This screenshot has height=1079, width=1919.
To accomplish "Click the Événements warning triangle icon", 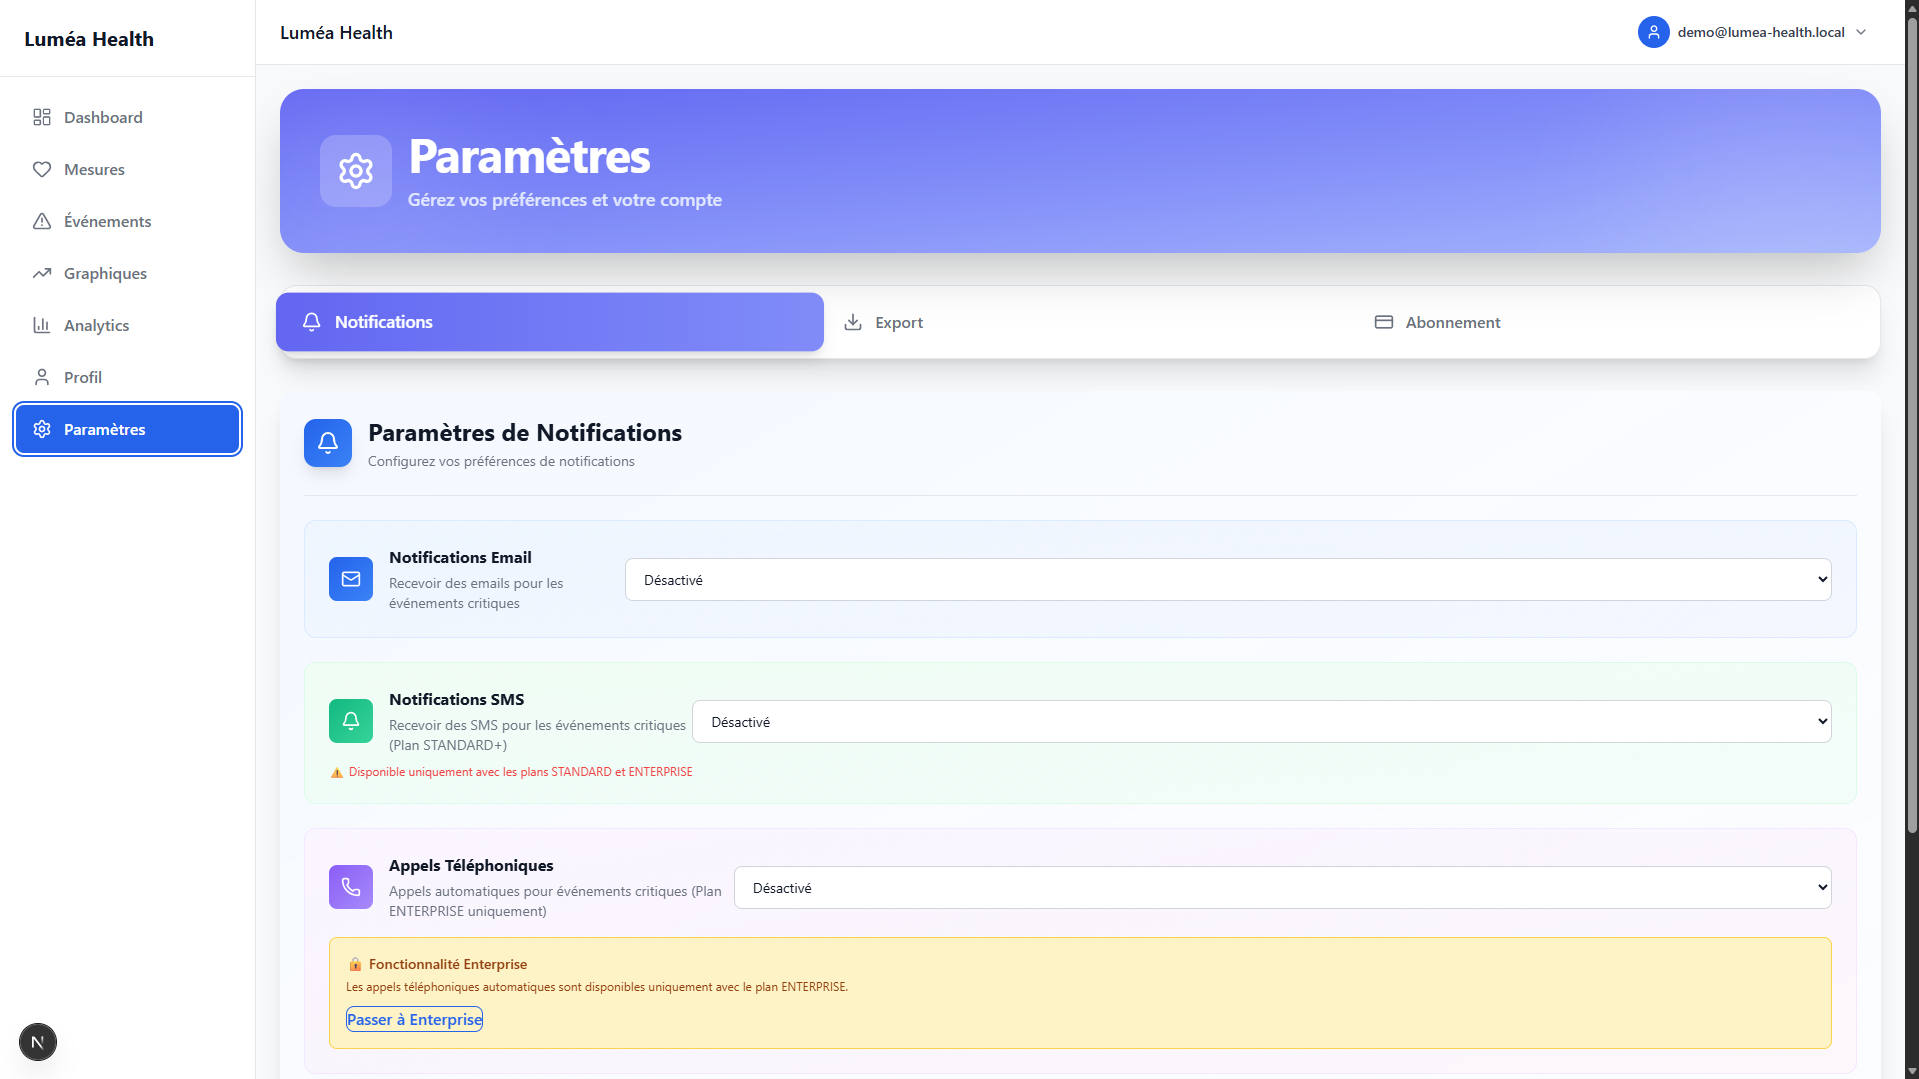I will click(42, 221).
